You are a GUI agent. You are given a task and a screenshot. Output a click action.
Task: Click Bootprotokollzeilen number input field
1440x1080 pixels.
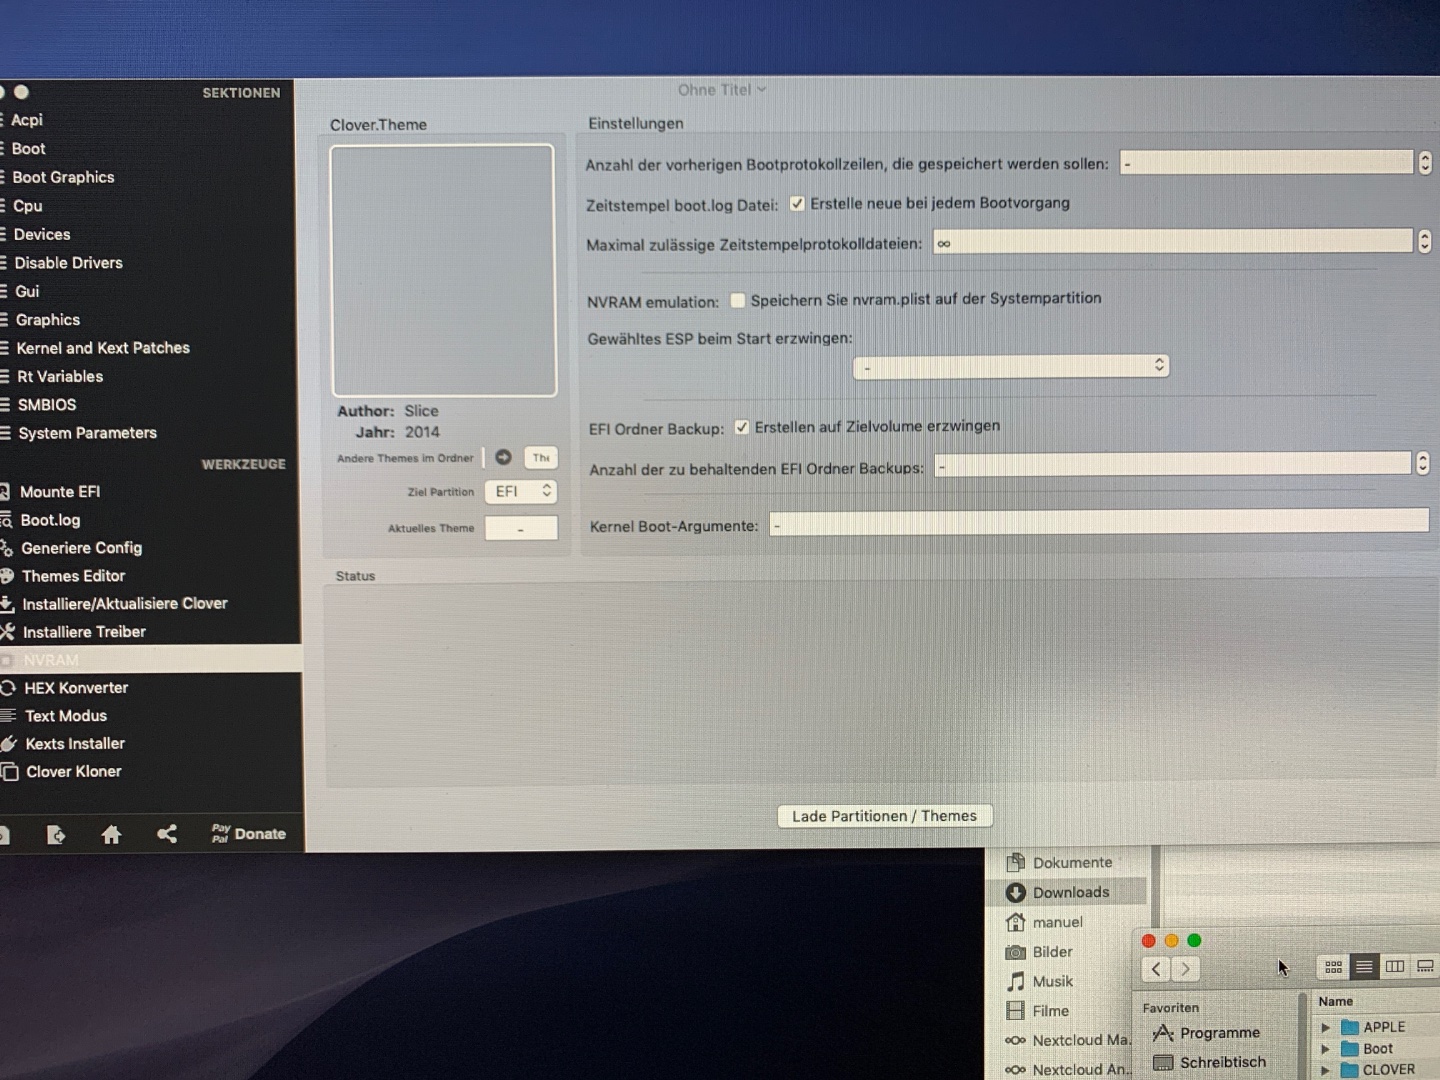point(1266,162)
